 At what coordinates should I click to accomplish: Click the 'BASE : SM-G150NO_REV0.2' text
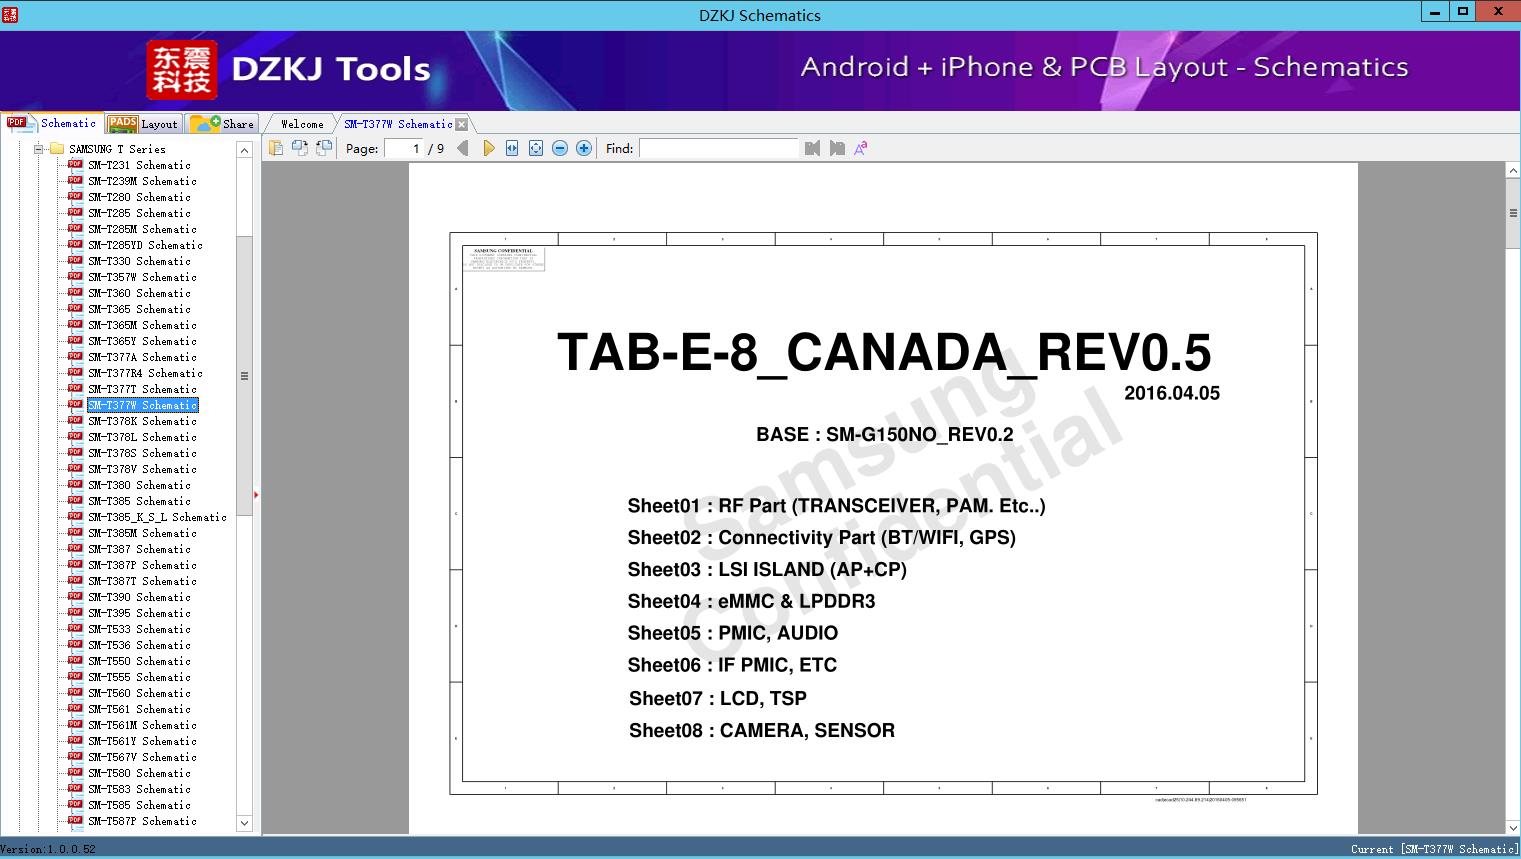pos(885,435)
